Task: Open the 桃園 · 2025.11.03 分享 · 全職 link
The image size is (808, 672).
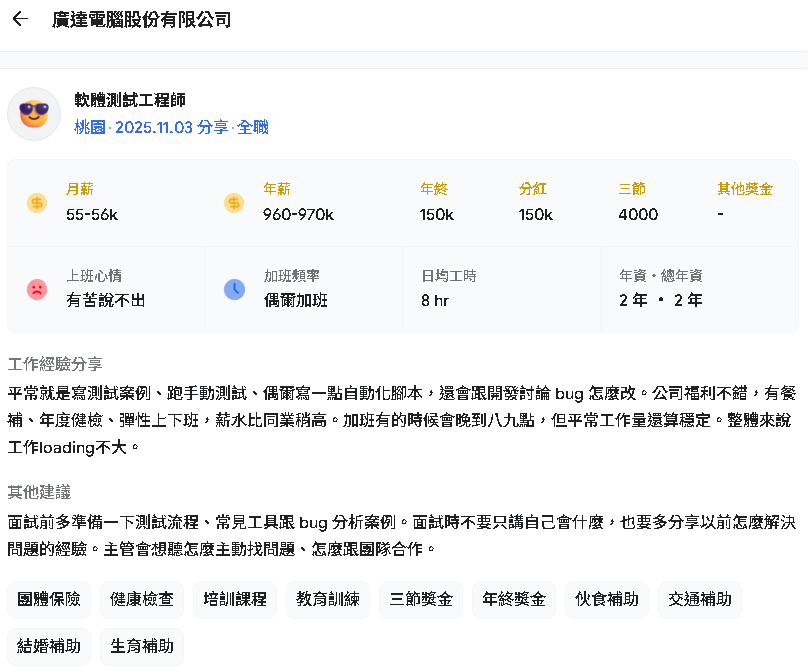Action: tap(171, 127)
